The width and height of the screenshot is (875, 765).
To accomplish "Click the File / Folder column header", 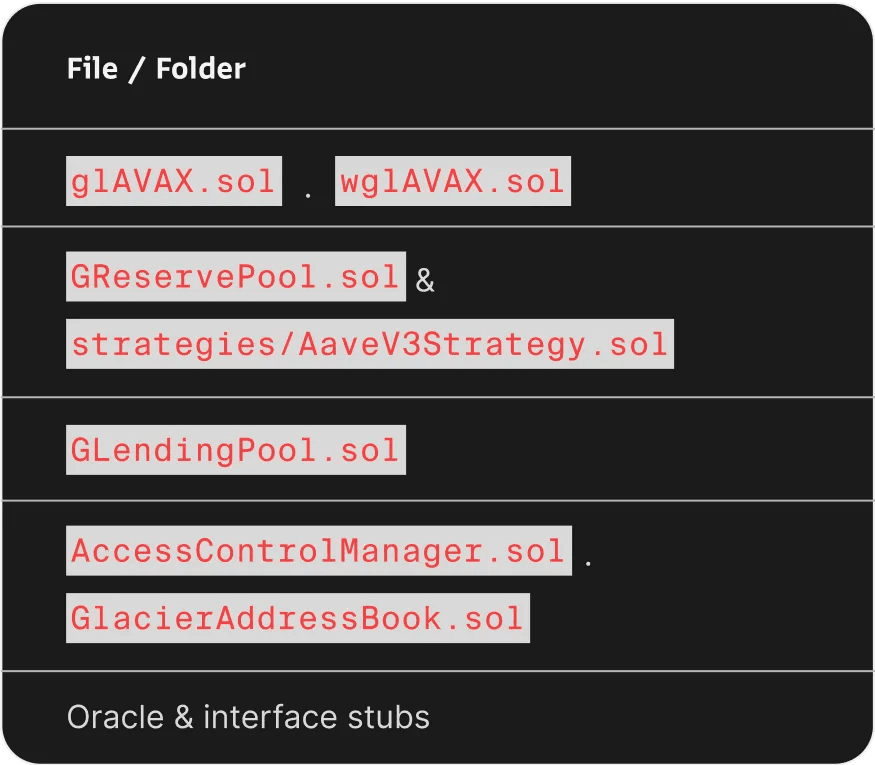I will point(156,69).
